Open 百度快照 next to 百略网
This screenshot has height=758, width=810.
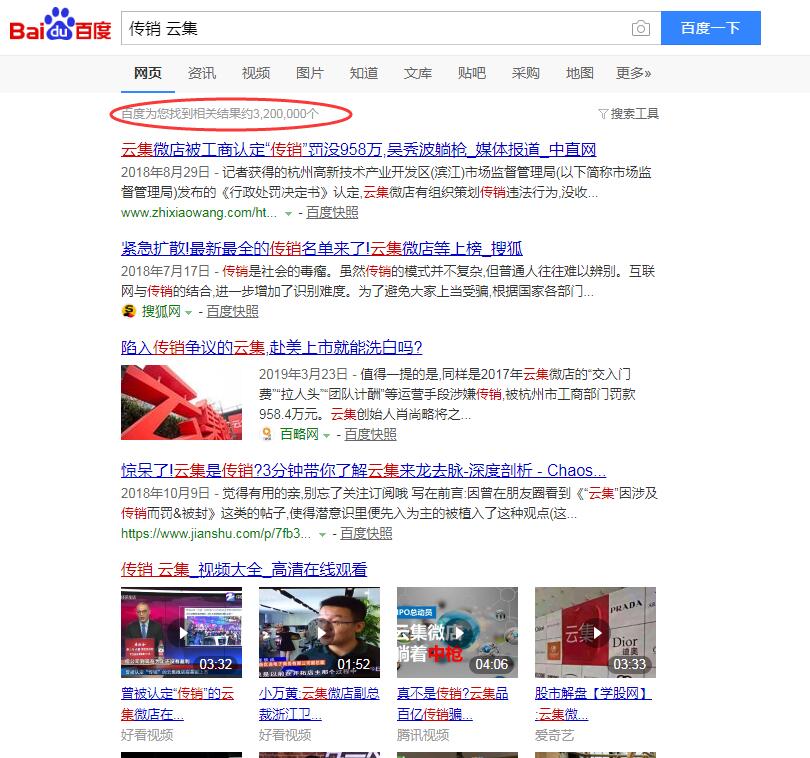pyautogui.click(x=370, y=434)
